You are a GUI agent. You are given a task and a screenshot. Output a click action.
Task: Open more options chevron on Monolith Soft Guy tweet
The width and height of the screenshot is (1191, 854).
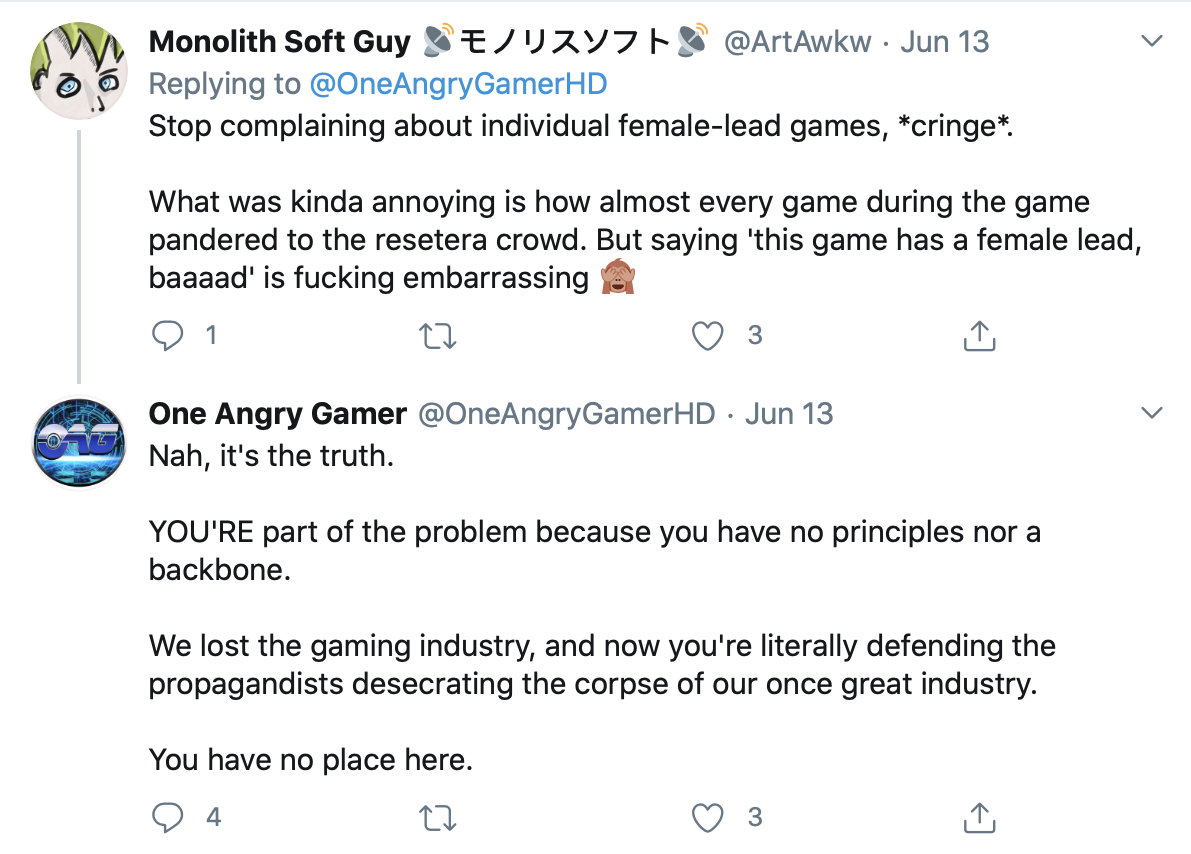(1152, 42)
